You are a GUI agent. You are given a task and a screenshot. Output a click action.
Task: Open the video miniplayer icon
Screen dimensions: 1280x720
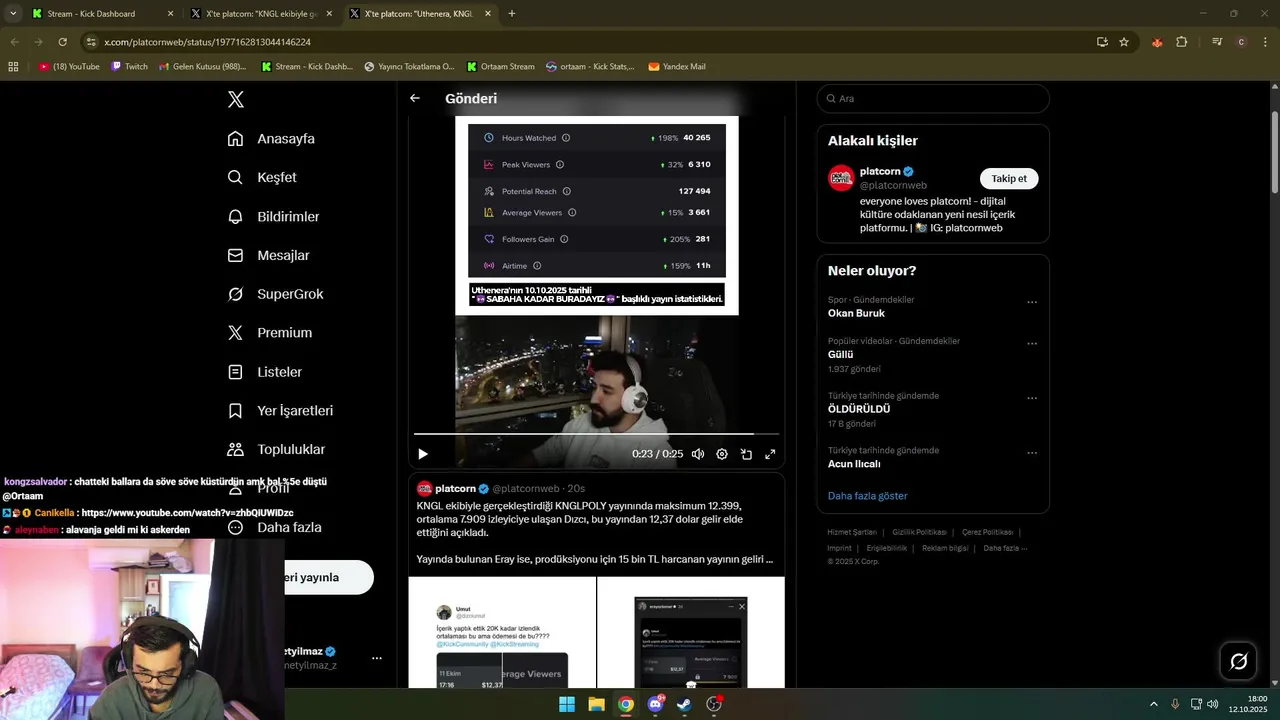(x=746, y=454)
